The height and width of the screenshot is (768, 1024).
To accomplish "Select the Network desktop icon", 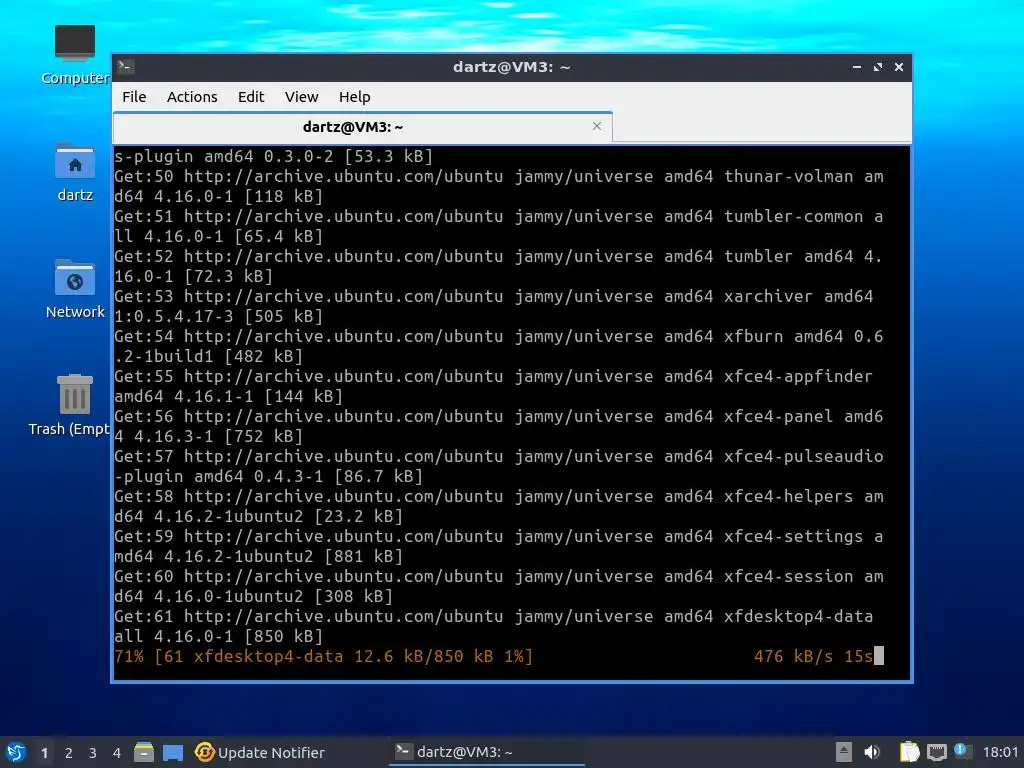I will [75, 289].
